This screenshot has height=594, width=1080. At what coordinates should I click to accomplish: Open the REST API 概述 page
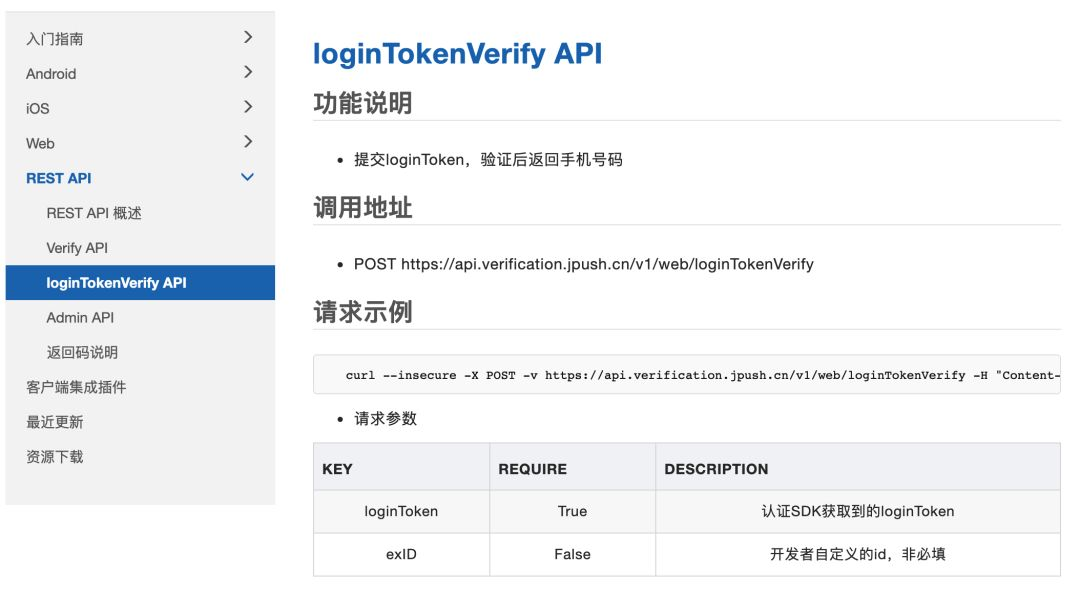coord(94,213)
